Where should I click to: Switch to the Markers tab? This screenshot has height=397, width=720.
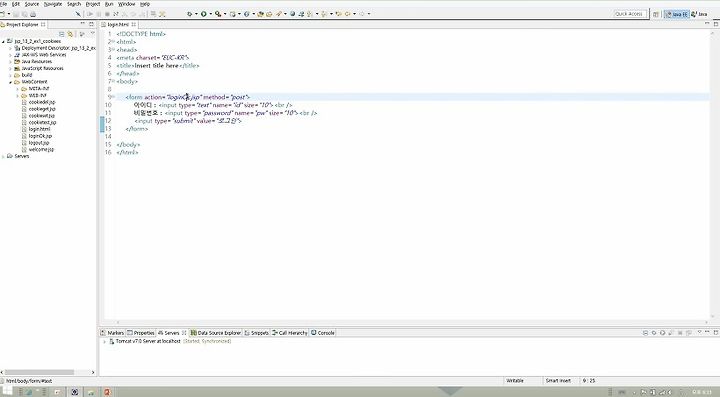click(112, 333)
